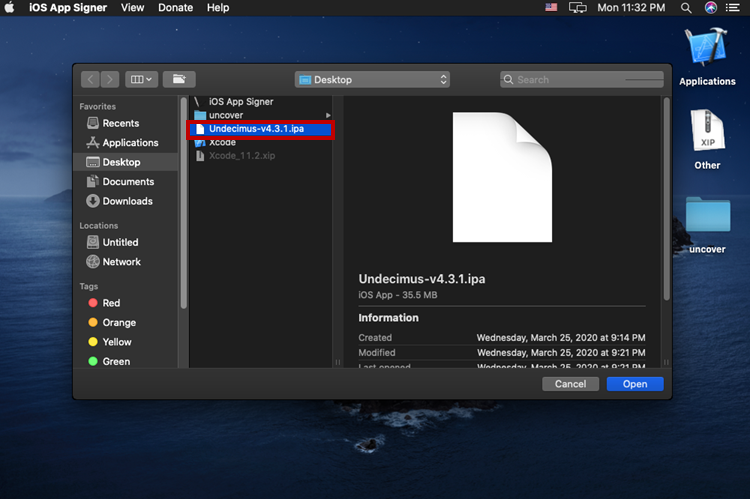Open the column view options dropdown

[141, 79]
